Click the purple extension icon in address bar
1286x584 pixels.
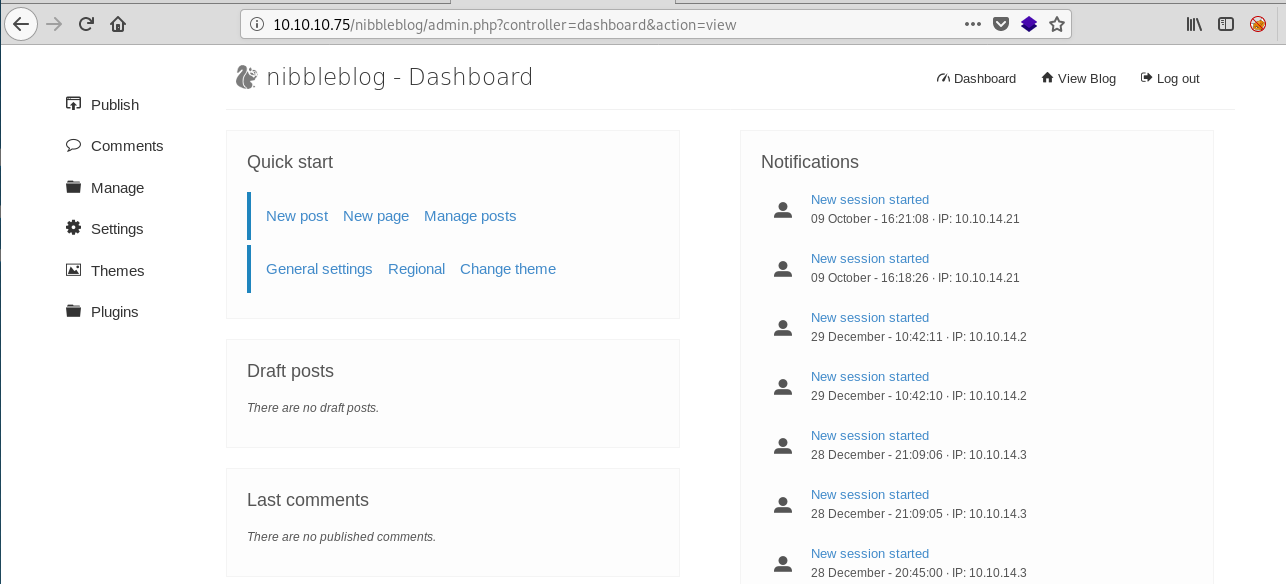(x=1029, y=24)
